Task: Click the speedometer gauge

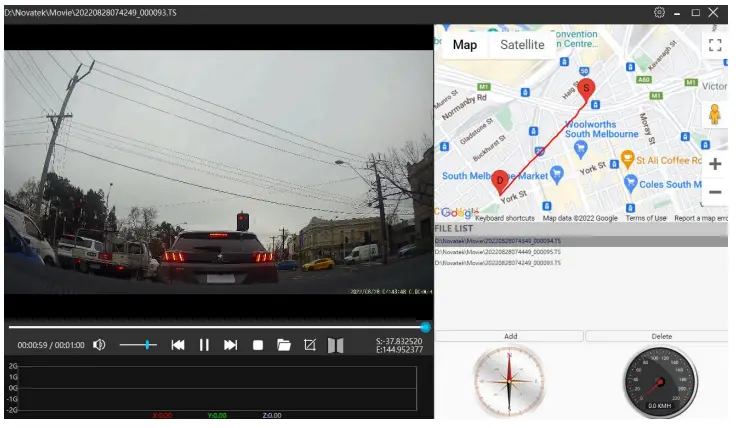Action: (660, 382)
